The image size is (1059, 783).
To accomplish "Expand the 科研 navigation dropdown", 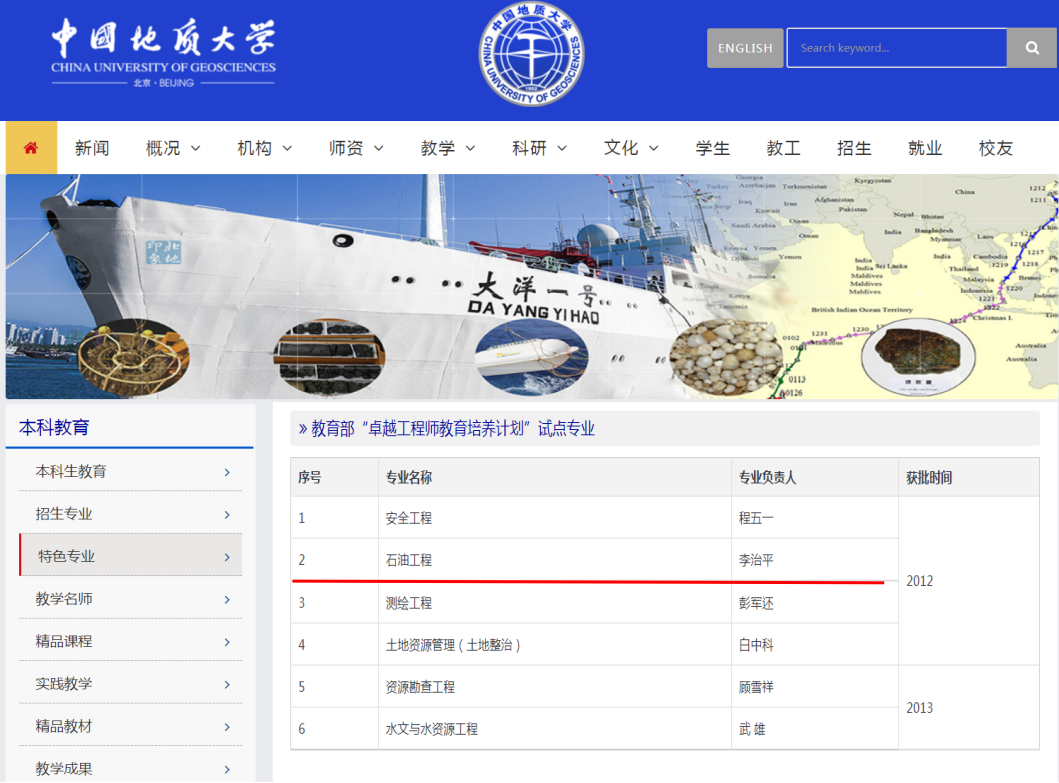I will tap(539, 148).
